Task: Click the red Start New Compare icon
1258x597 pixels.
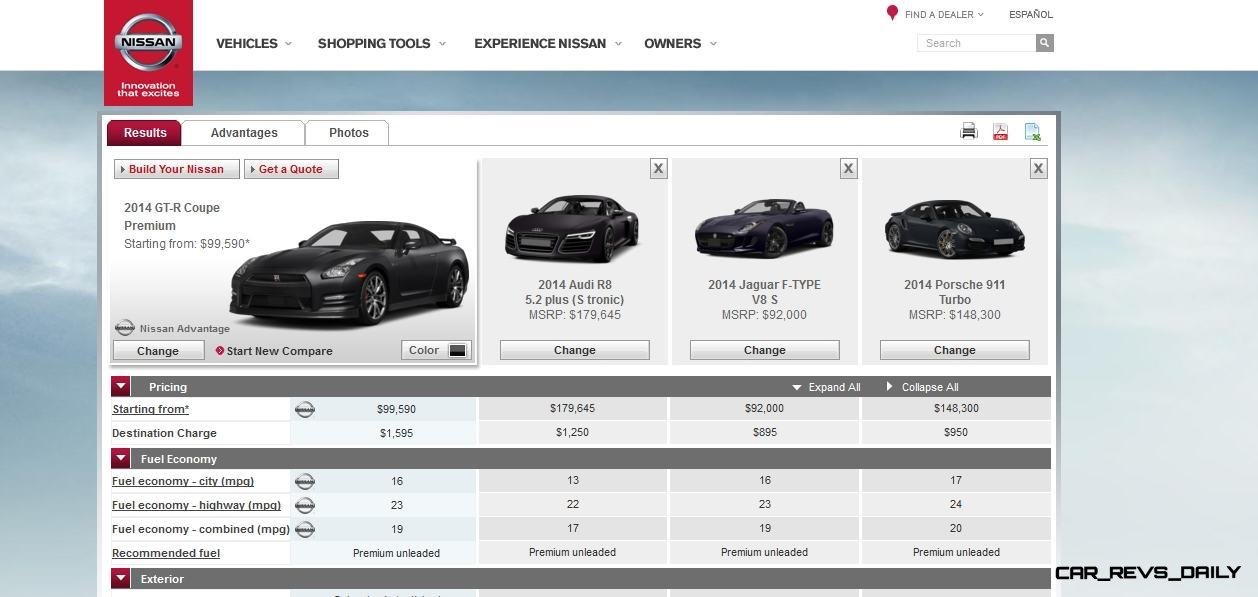Action: pyautogui.click(x=220, y=351)
